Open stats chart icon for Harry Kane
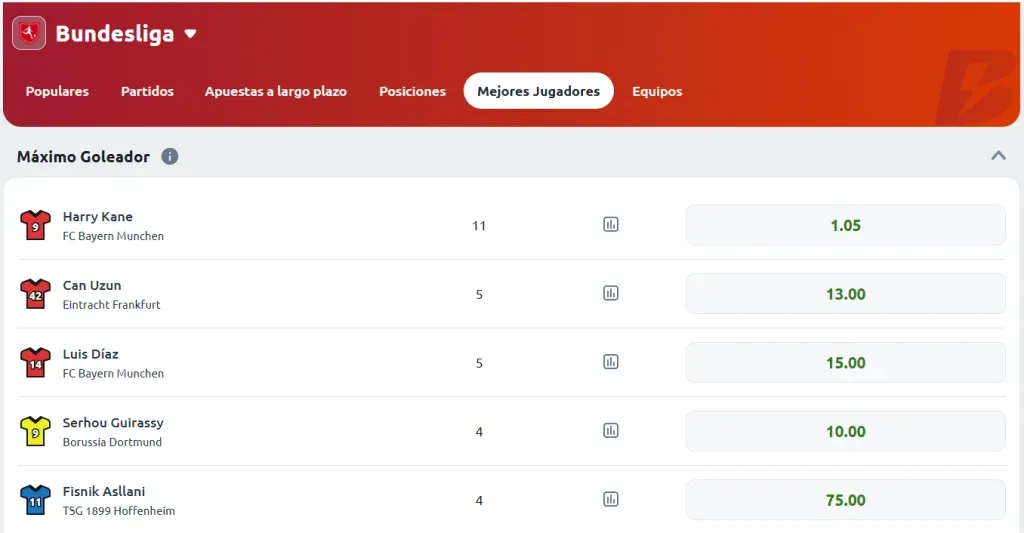Viewport: 1024px width, 533px height. [x=611, y=225]
